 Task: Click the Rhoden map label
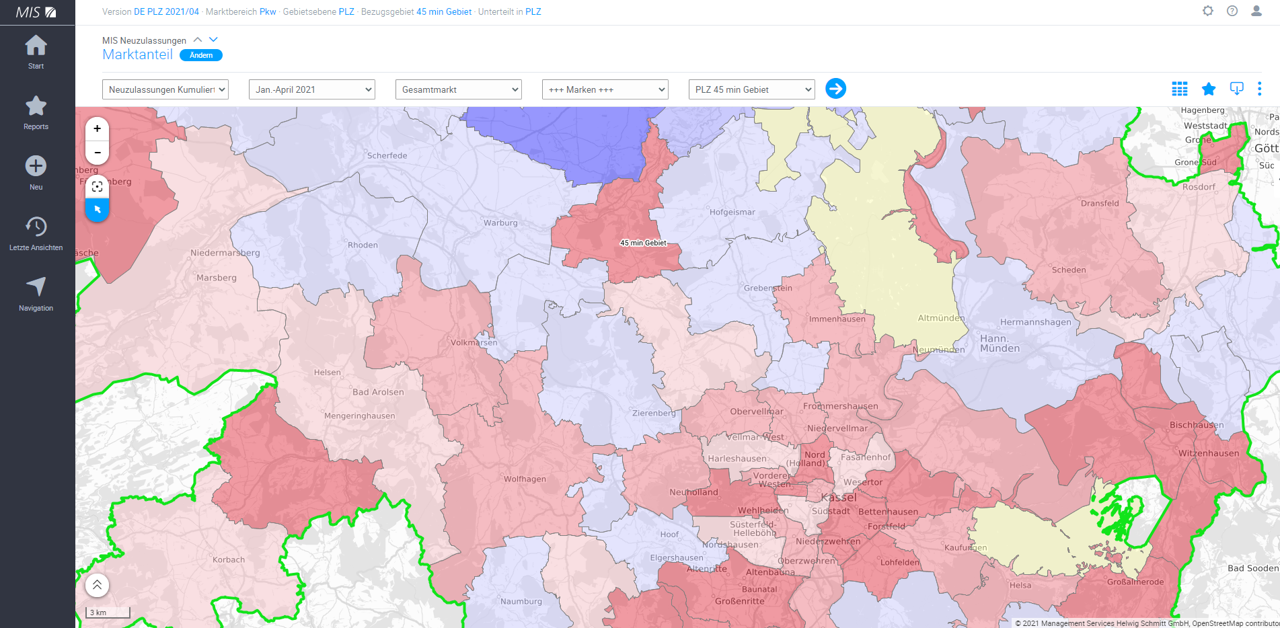(x=362, y=245)
